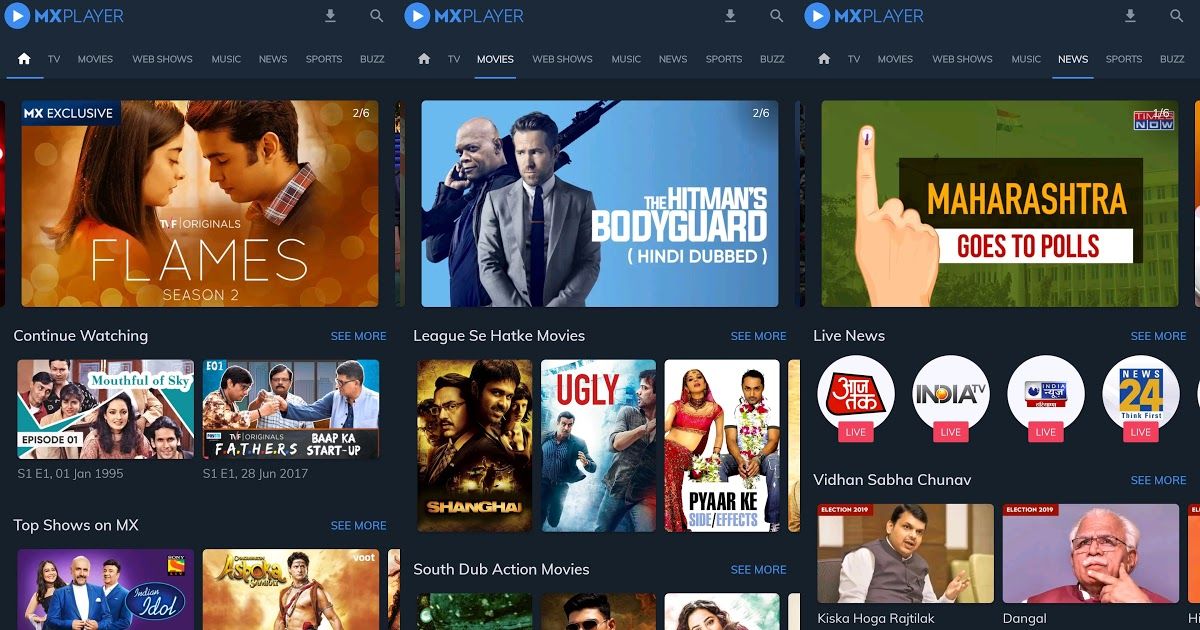Go to home icon in middle panel
This screenshot has height=630, width=1200.
pyautogui.click(x=424, y=59)
